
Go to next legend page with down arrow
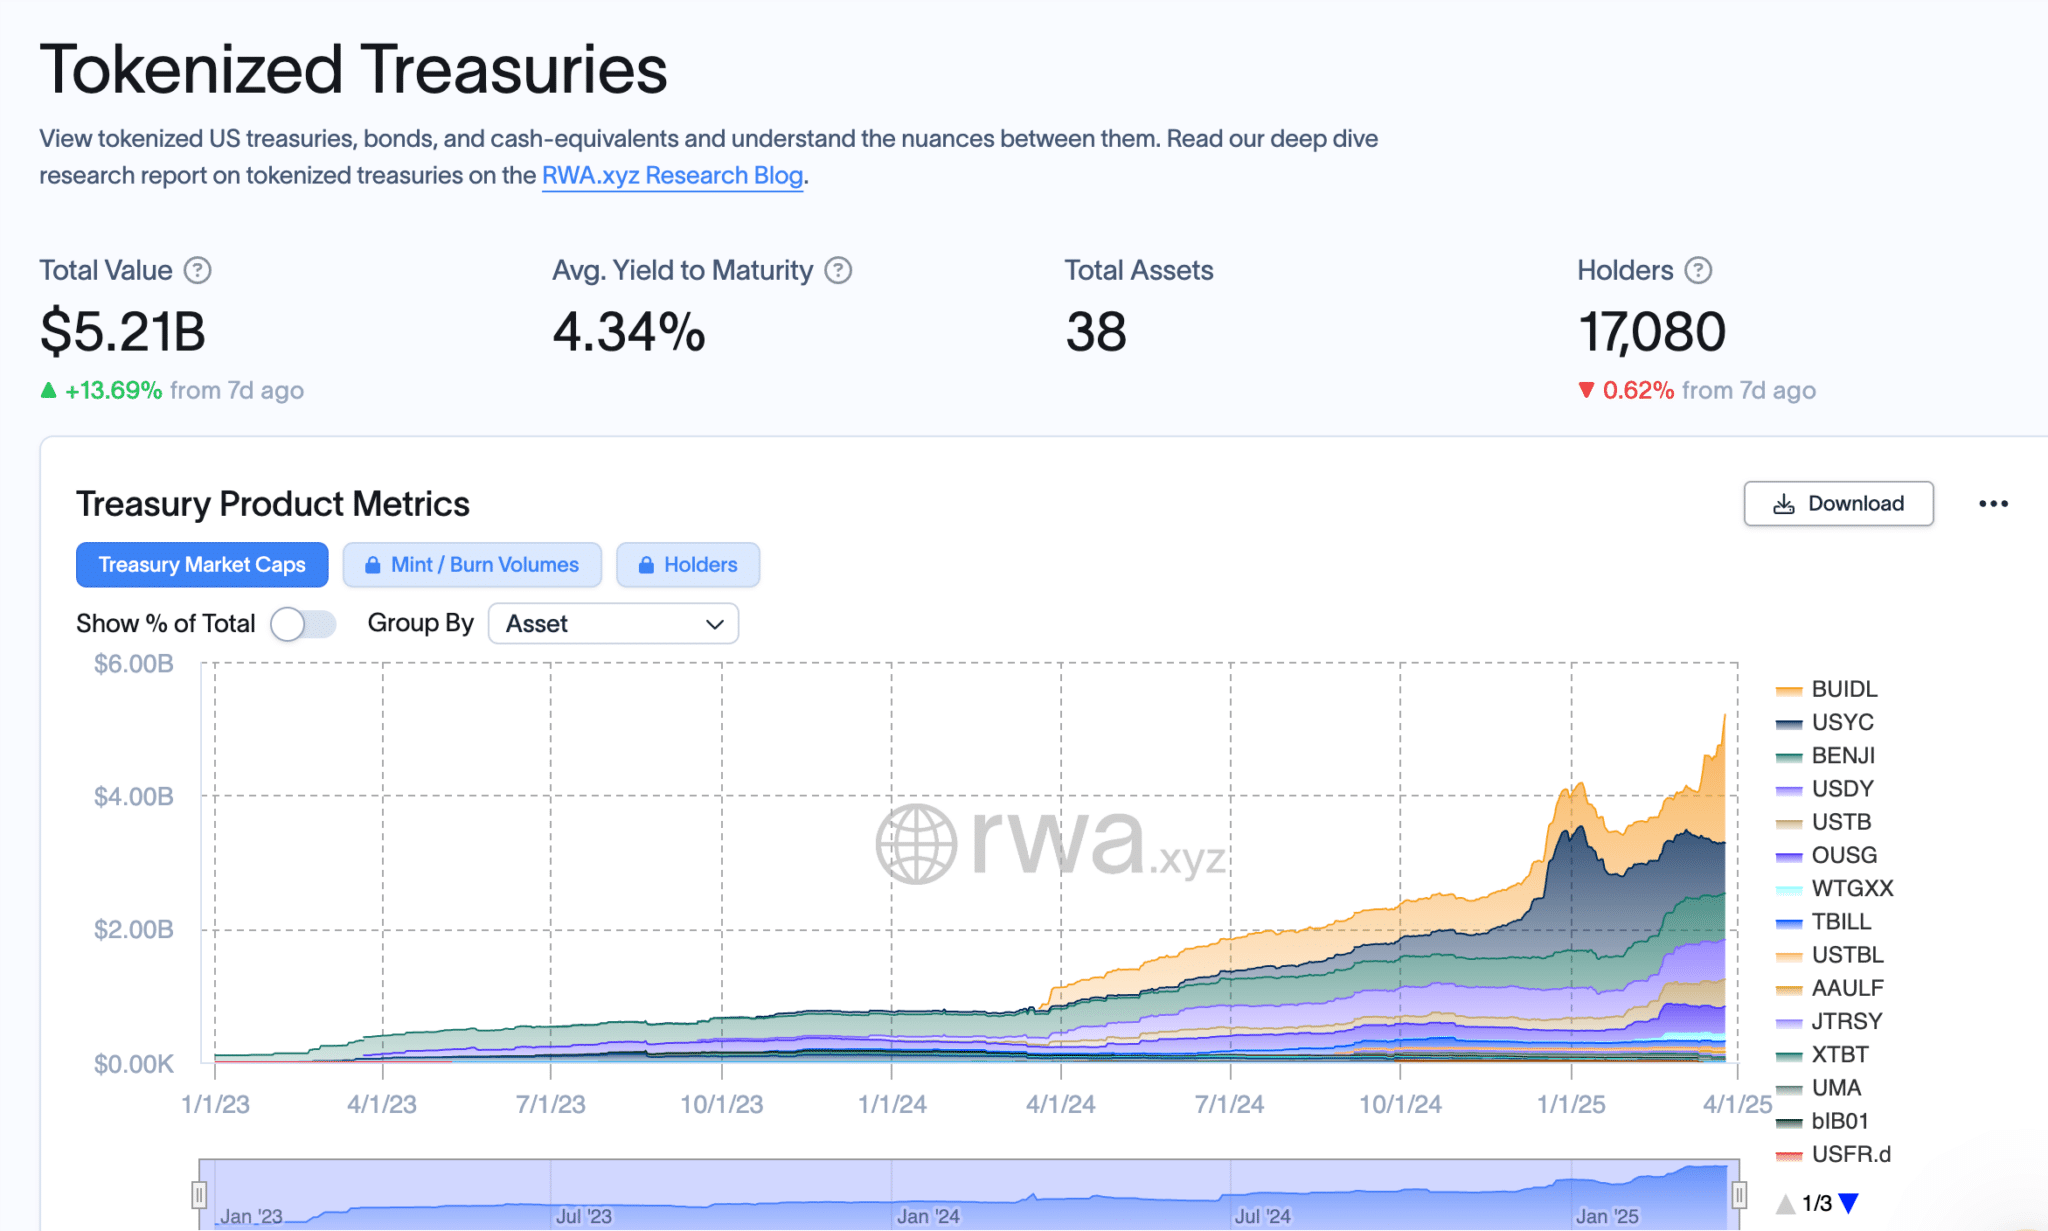pyautogui.click(x=1849, y=1203)
